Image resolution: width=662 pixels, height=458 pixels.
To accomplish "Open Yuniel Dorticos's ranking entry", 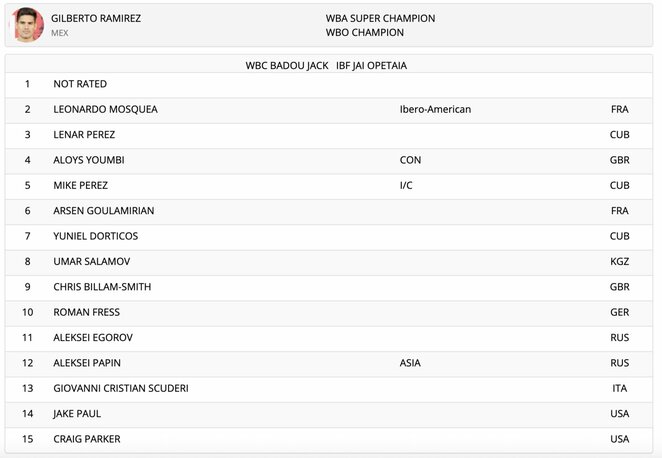I will tap(328, 236).
